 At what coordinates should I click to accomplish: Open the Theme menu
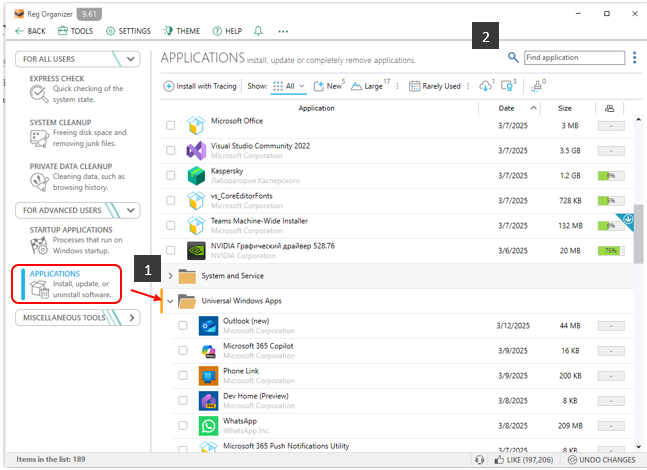tap(181, 31)
